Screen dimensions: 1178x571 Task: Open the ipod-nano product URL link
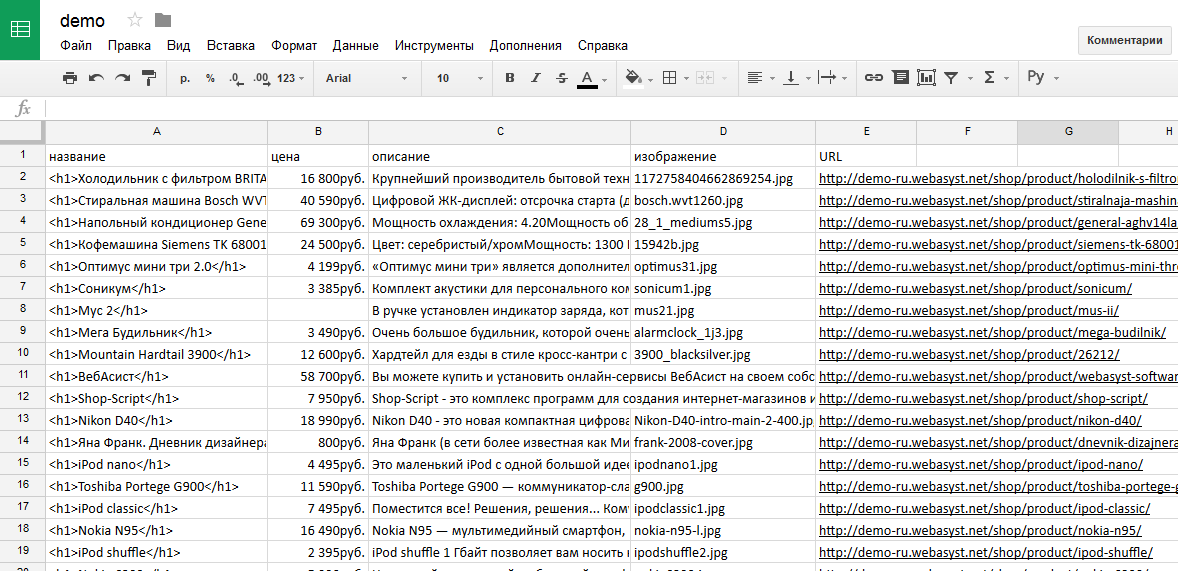[980, 464]
